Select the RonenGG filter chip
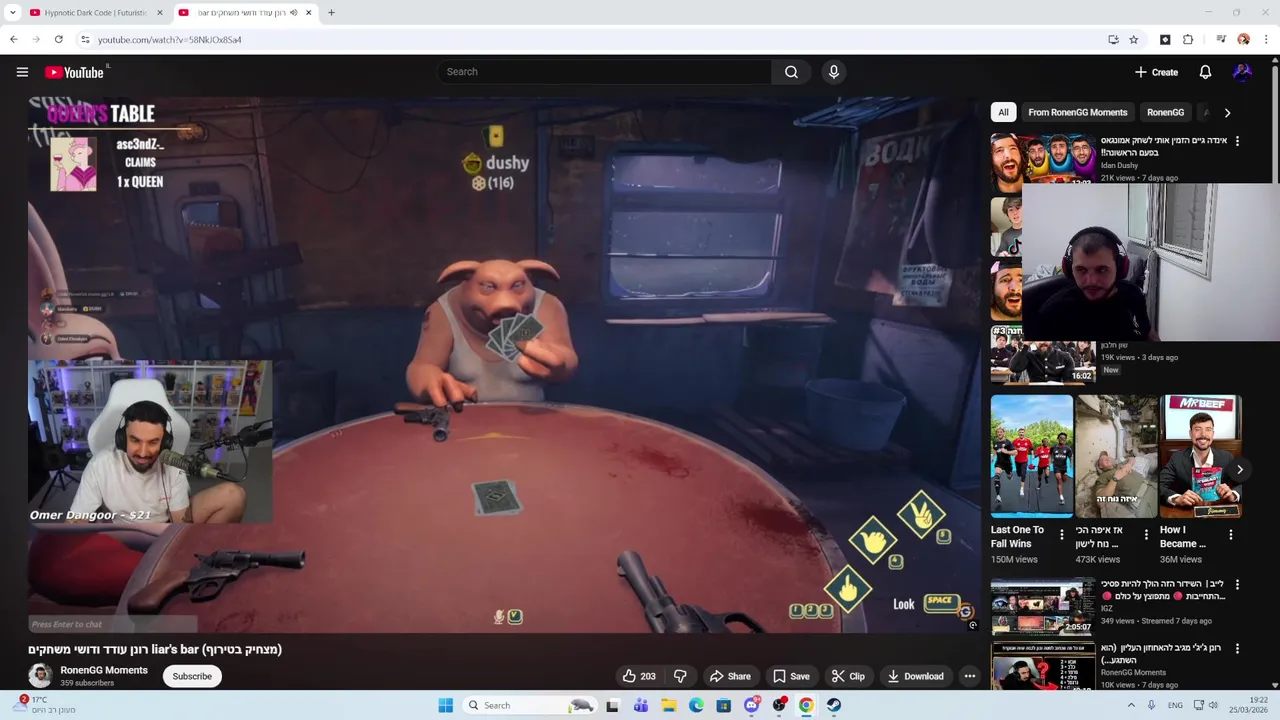Image resolution: width=1280 pixels, height=720 pixels. pyautogui.click(x=1165, y=112)
